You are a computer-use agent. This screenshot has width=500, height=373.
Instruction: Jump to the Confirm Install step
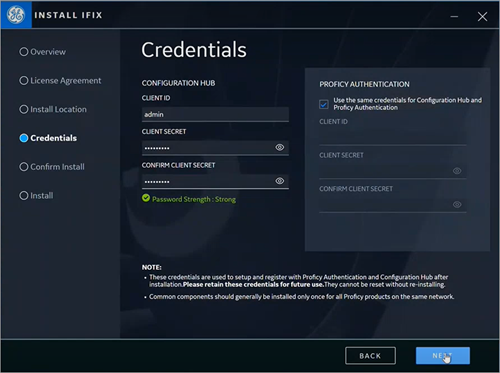(x=52, y=167)
